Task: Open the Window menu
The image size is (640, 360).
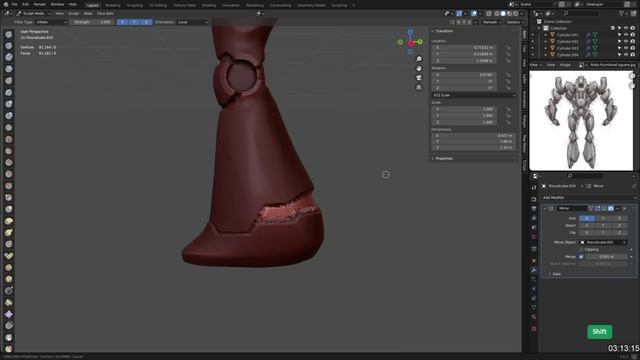Action: pyautogui.click(x=57, y=4)
